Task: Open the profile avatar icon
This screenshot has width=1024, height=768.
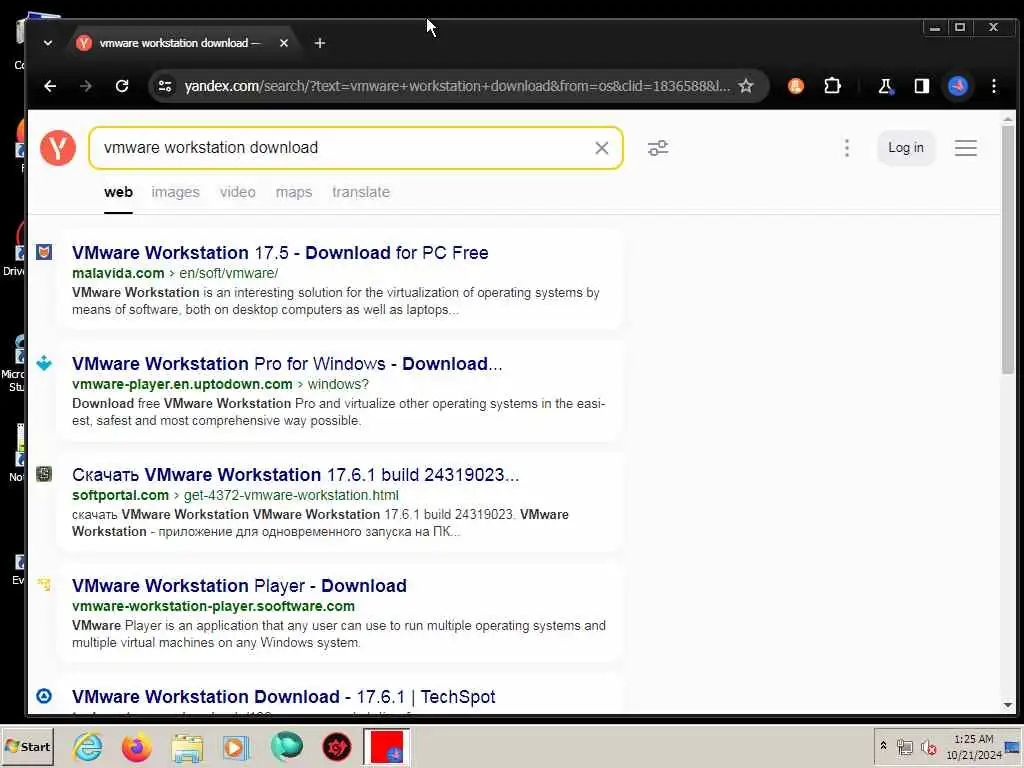Action: point(957,86)
